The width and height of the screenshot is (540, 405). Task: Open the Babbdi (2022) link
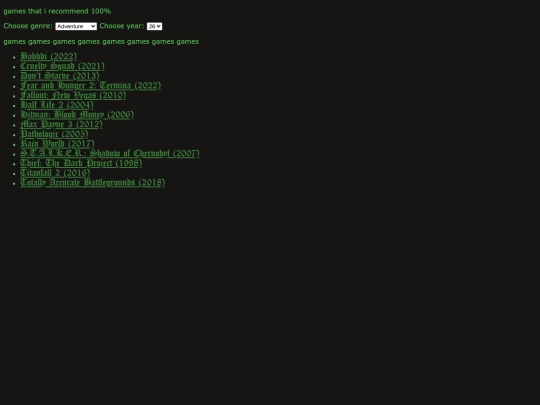tap(49, 56)
